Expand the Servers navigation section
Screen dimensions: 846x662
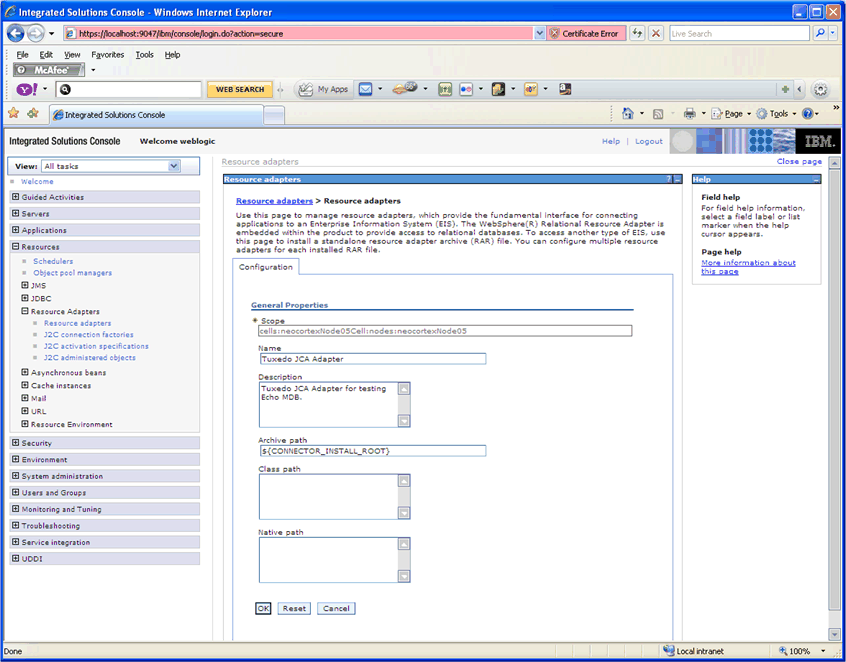(x=16, y=214)
